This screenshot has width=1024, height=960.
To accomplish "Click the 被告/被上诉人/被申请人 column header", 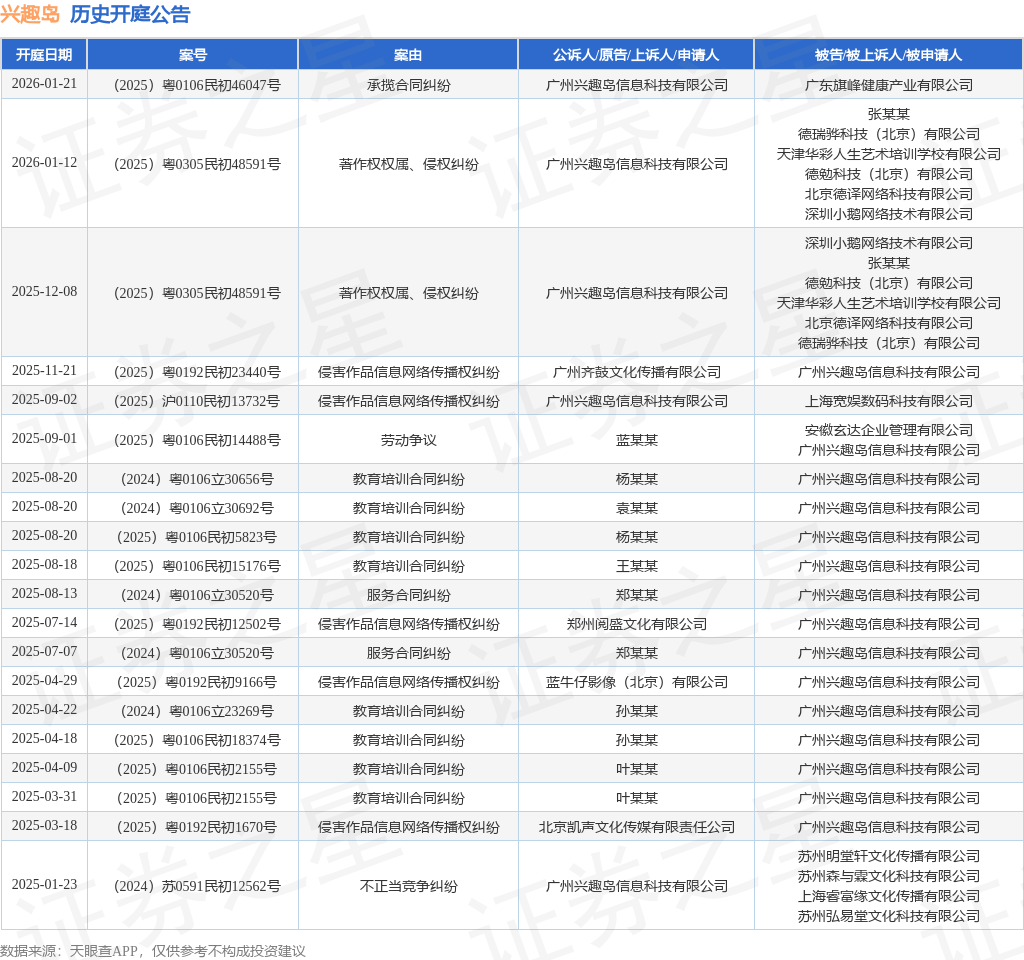I will 888,55.
